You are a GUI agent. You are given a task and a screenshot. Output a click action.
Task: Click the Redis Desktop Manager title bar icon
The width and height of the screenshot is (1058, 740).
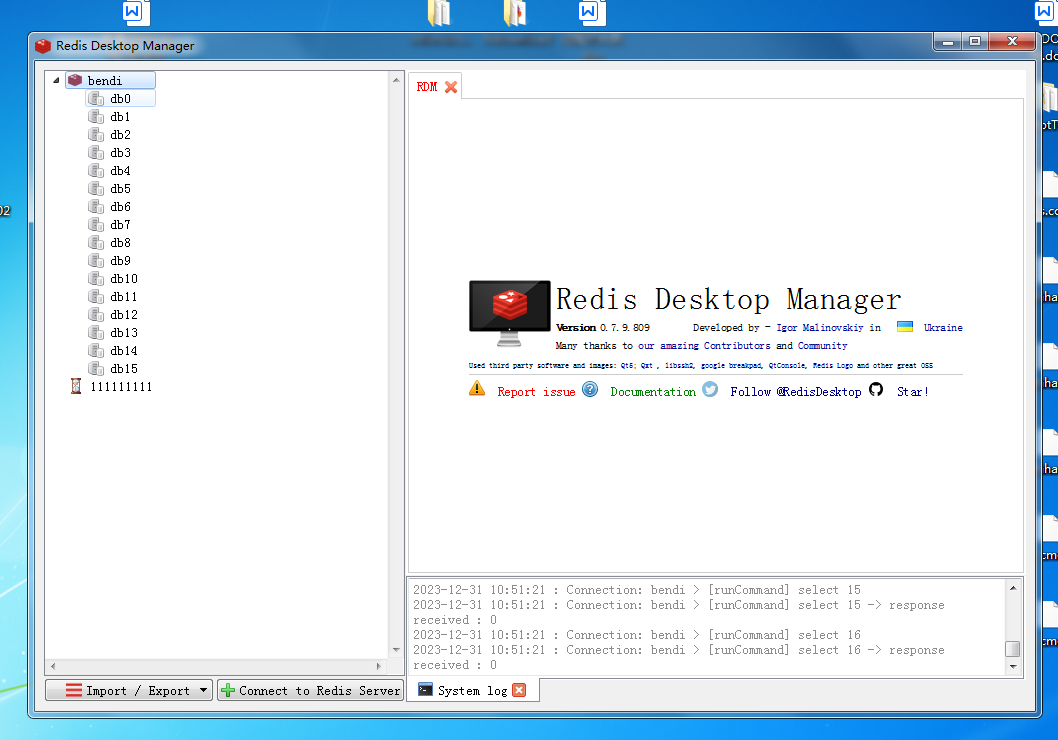(x=43, y=45)
